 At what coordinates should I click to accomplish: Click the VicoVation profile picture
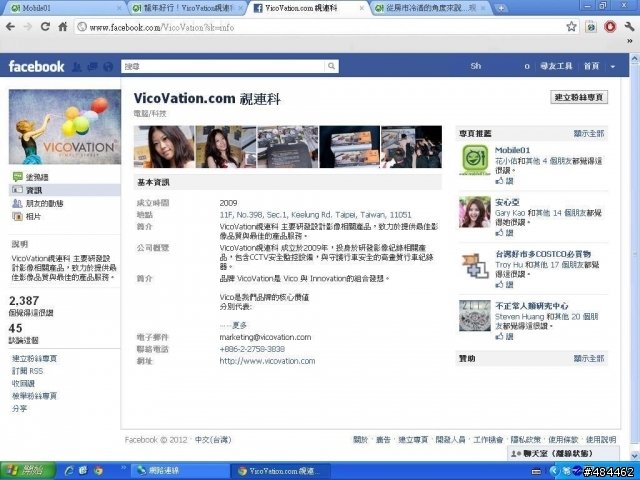coord(65,127)
